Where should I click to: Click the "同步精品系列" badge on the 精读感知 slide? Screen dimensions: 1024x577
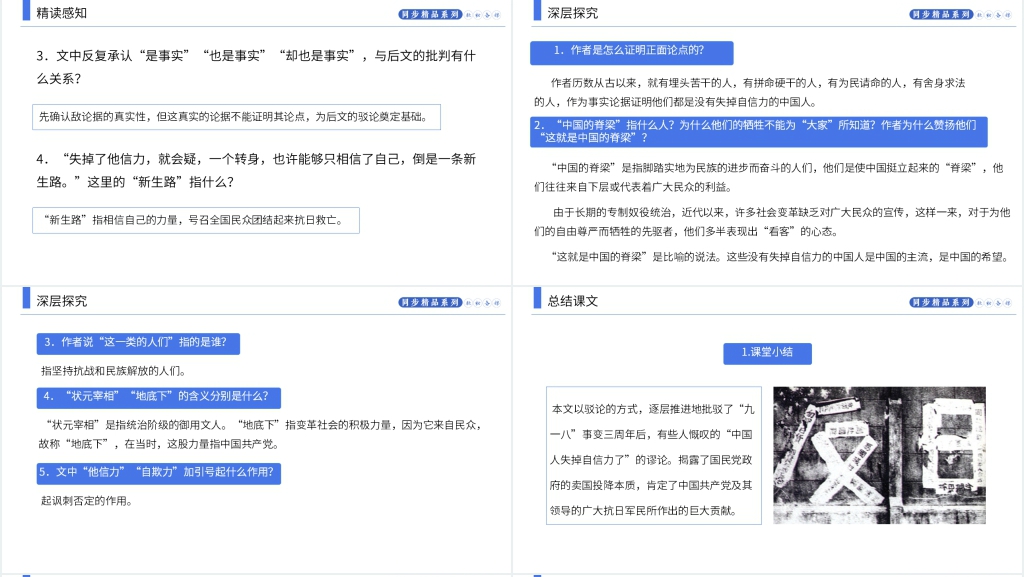[430, 14]
